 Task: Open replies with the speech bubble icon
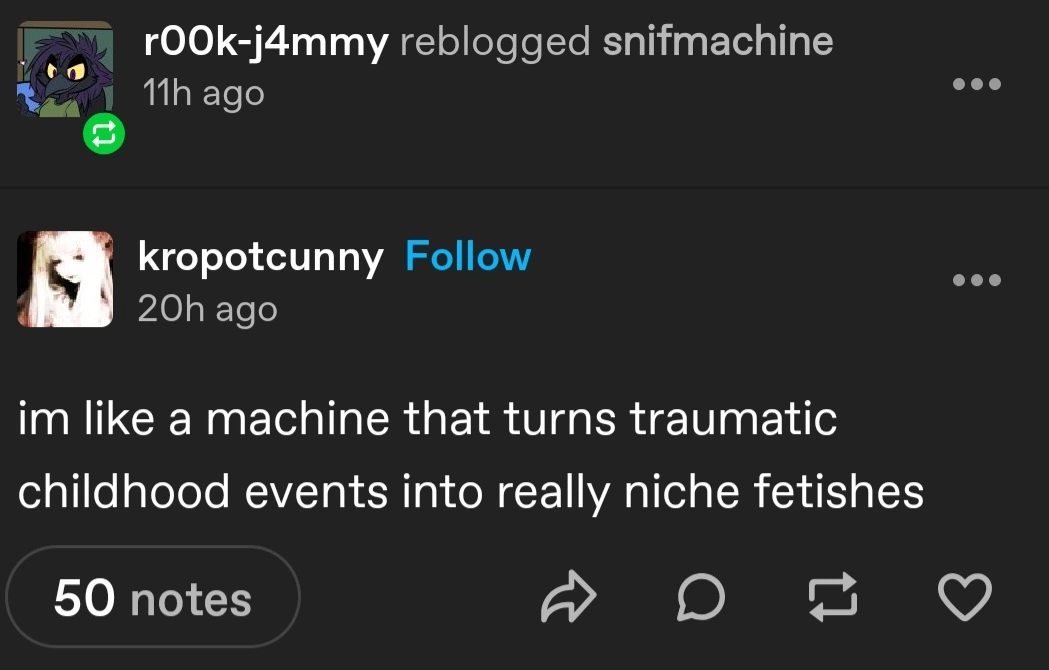[x=701, y=598]
